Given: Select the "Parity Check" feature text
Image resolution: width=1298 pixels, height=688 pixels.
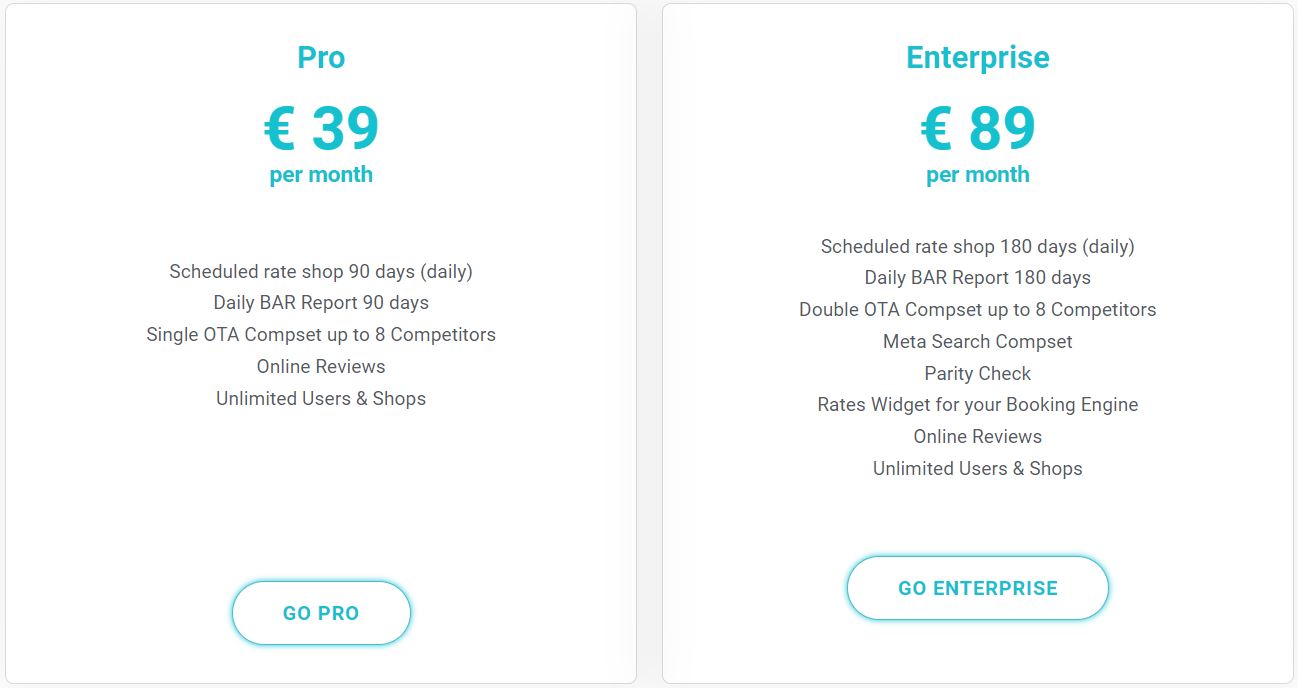Looking at the screenshot, I should [977, 374].
